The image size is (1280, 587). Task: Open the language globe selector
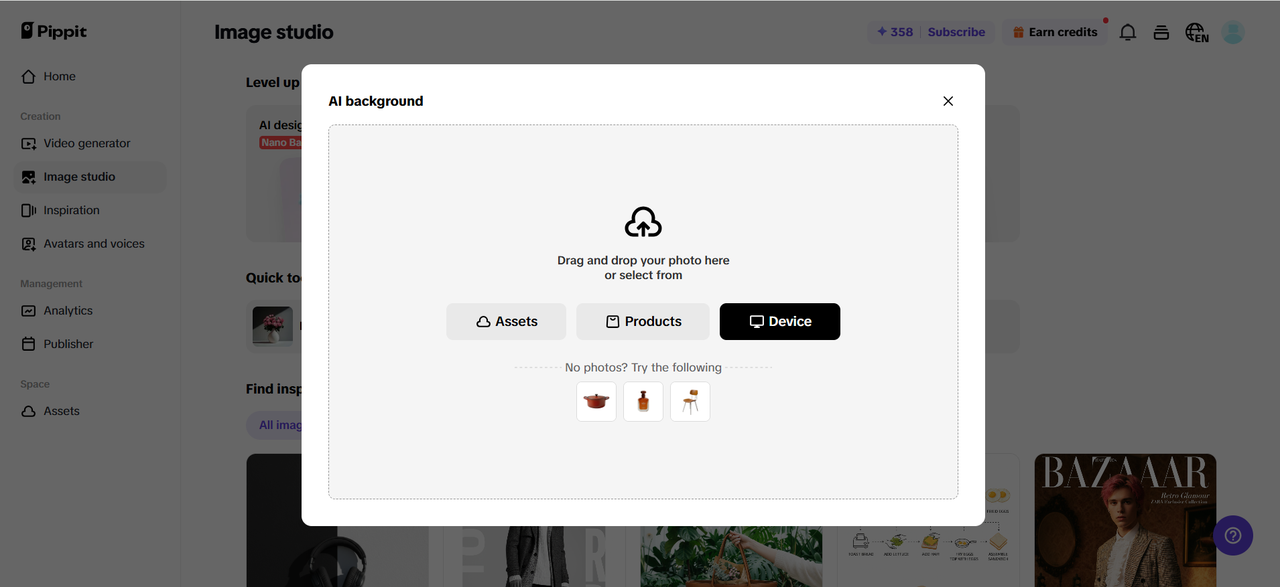[1196, 32]
